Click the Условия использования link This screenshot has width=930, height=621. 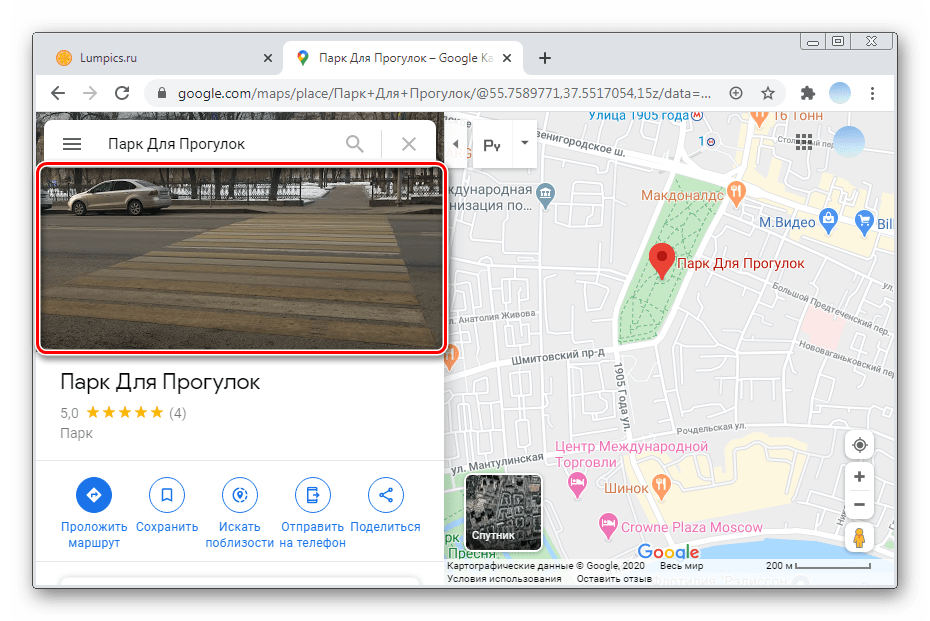504,579
